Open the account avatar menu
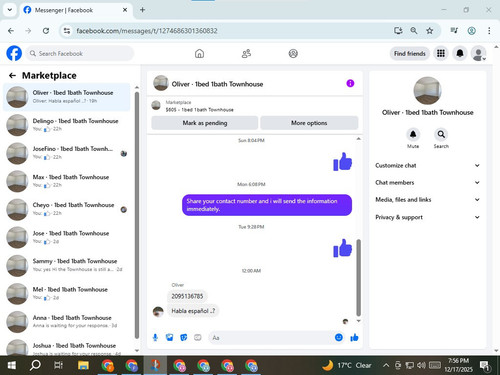500x375 pixels. tap(478, 53)
